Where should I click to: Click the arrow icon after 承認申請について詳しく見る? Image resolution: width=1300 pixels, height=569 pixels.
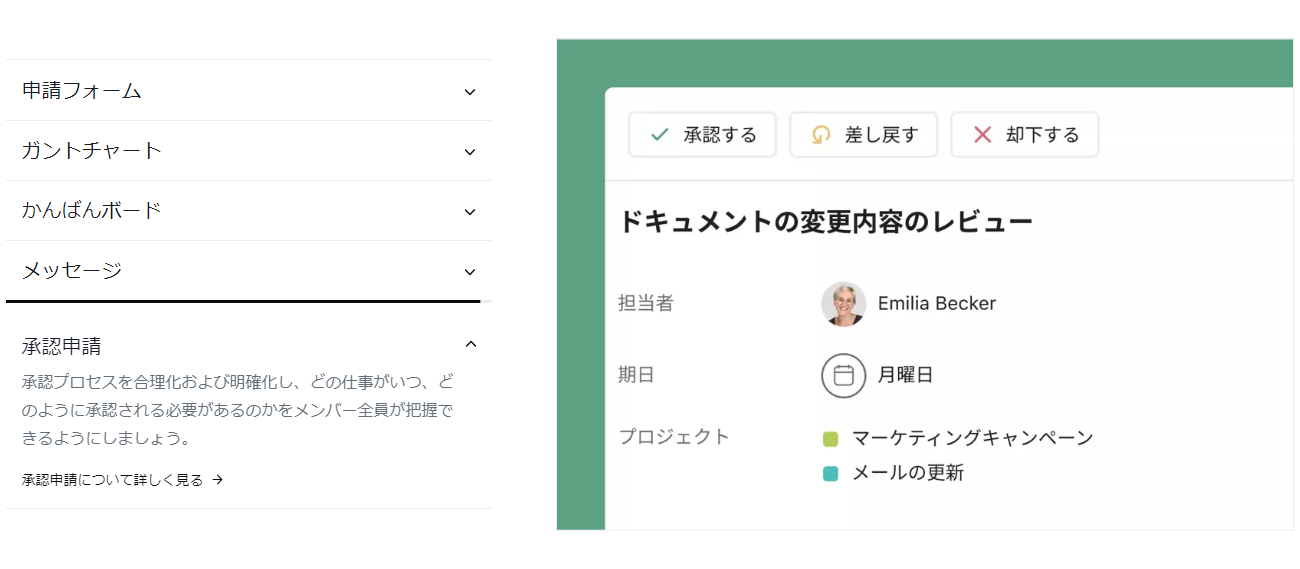tap(218, 480)
